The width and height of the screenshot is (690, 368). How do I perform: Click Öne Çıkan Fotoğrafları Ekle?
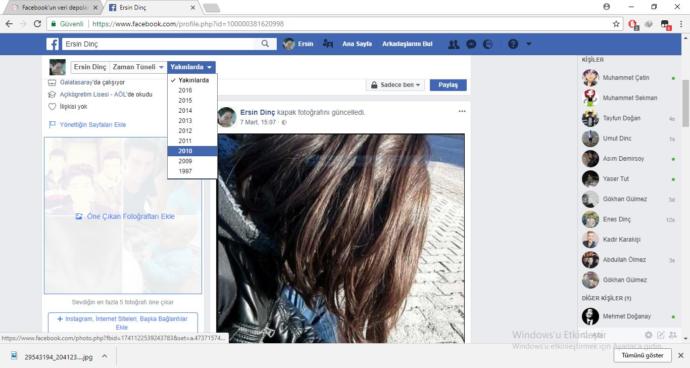(125, 216)
